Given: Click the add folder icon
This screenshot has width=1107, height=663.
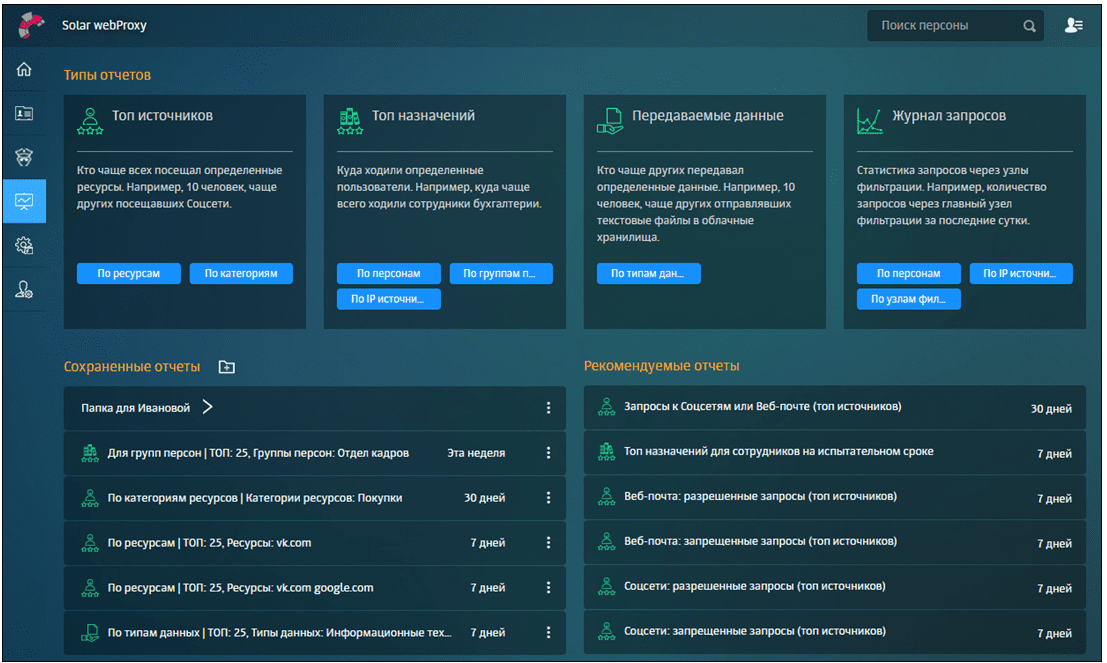Looking at the screenshot, I should [227, 367].
